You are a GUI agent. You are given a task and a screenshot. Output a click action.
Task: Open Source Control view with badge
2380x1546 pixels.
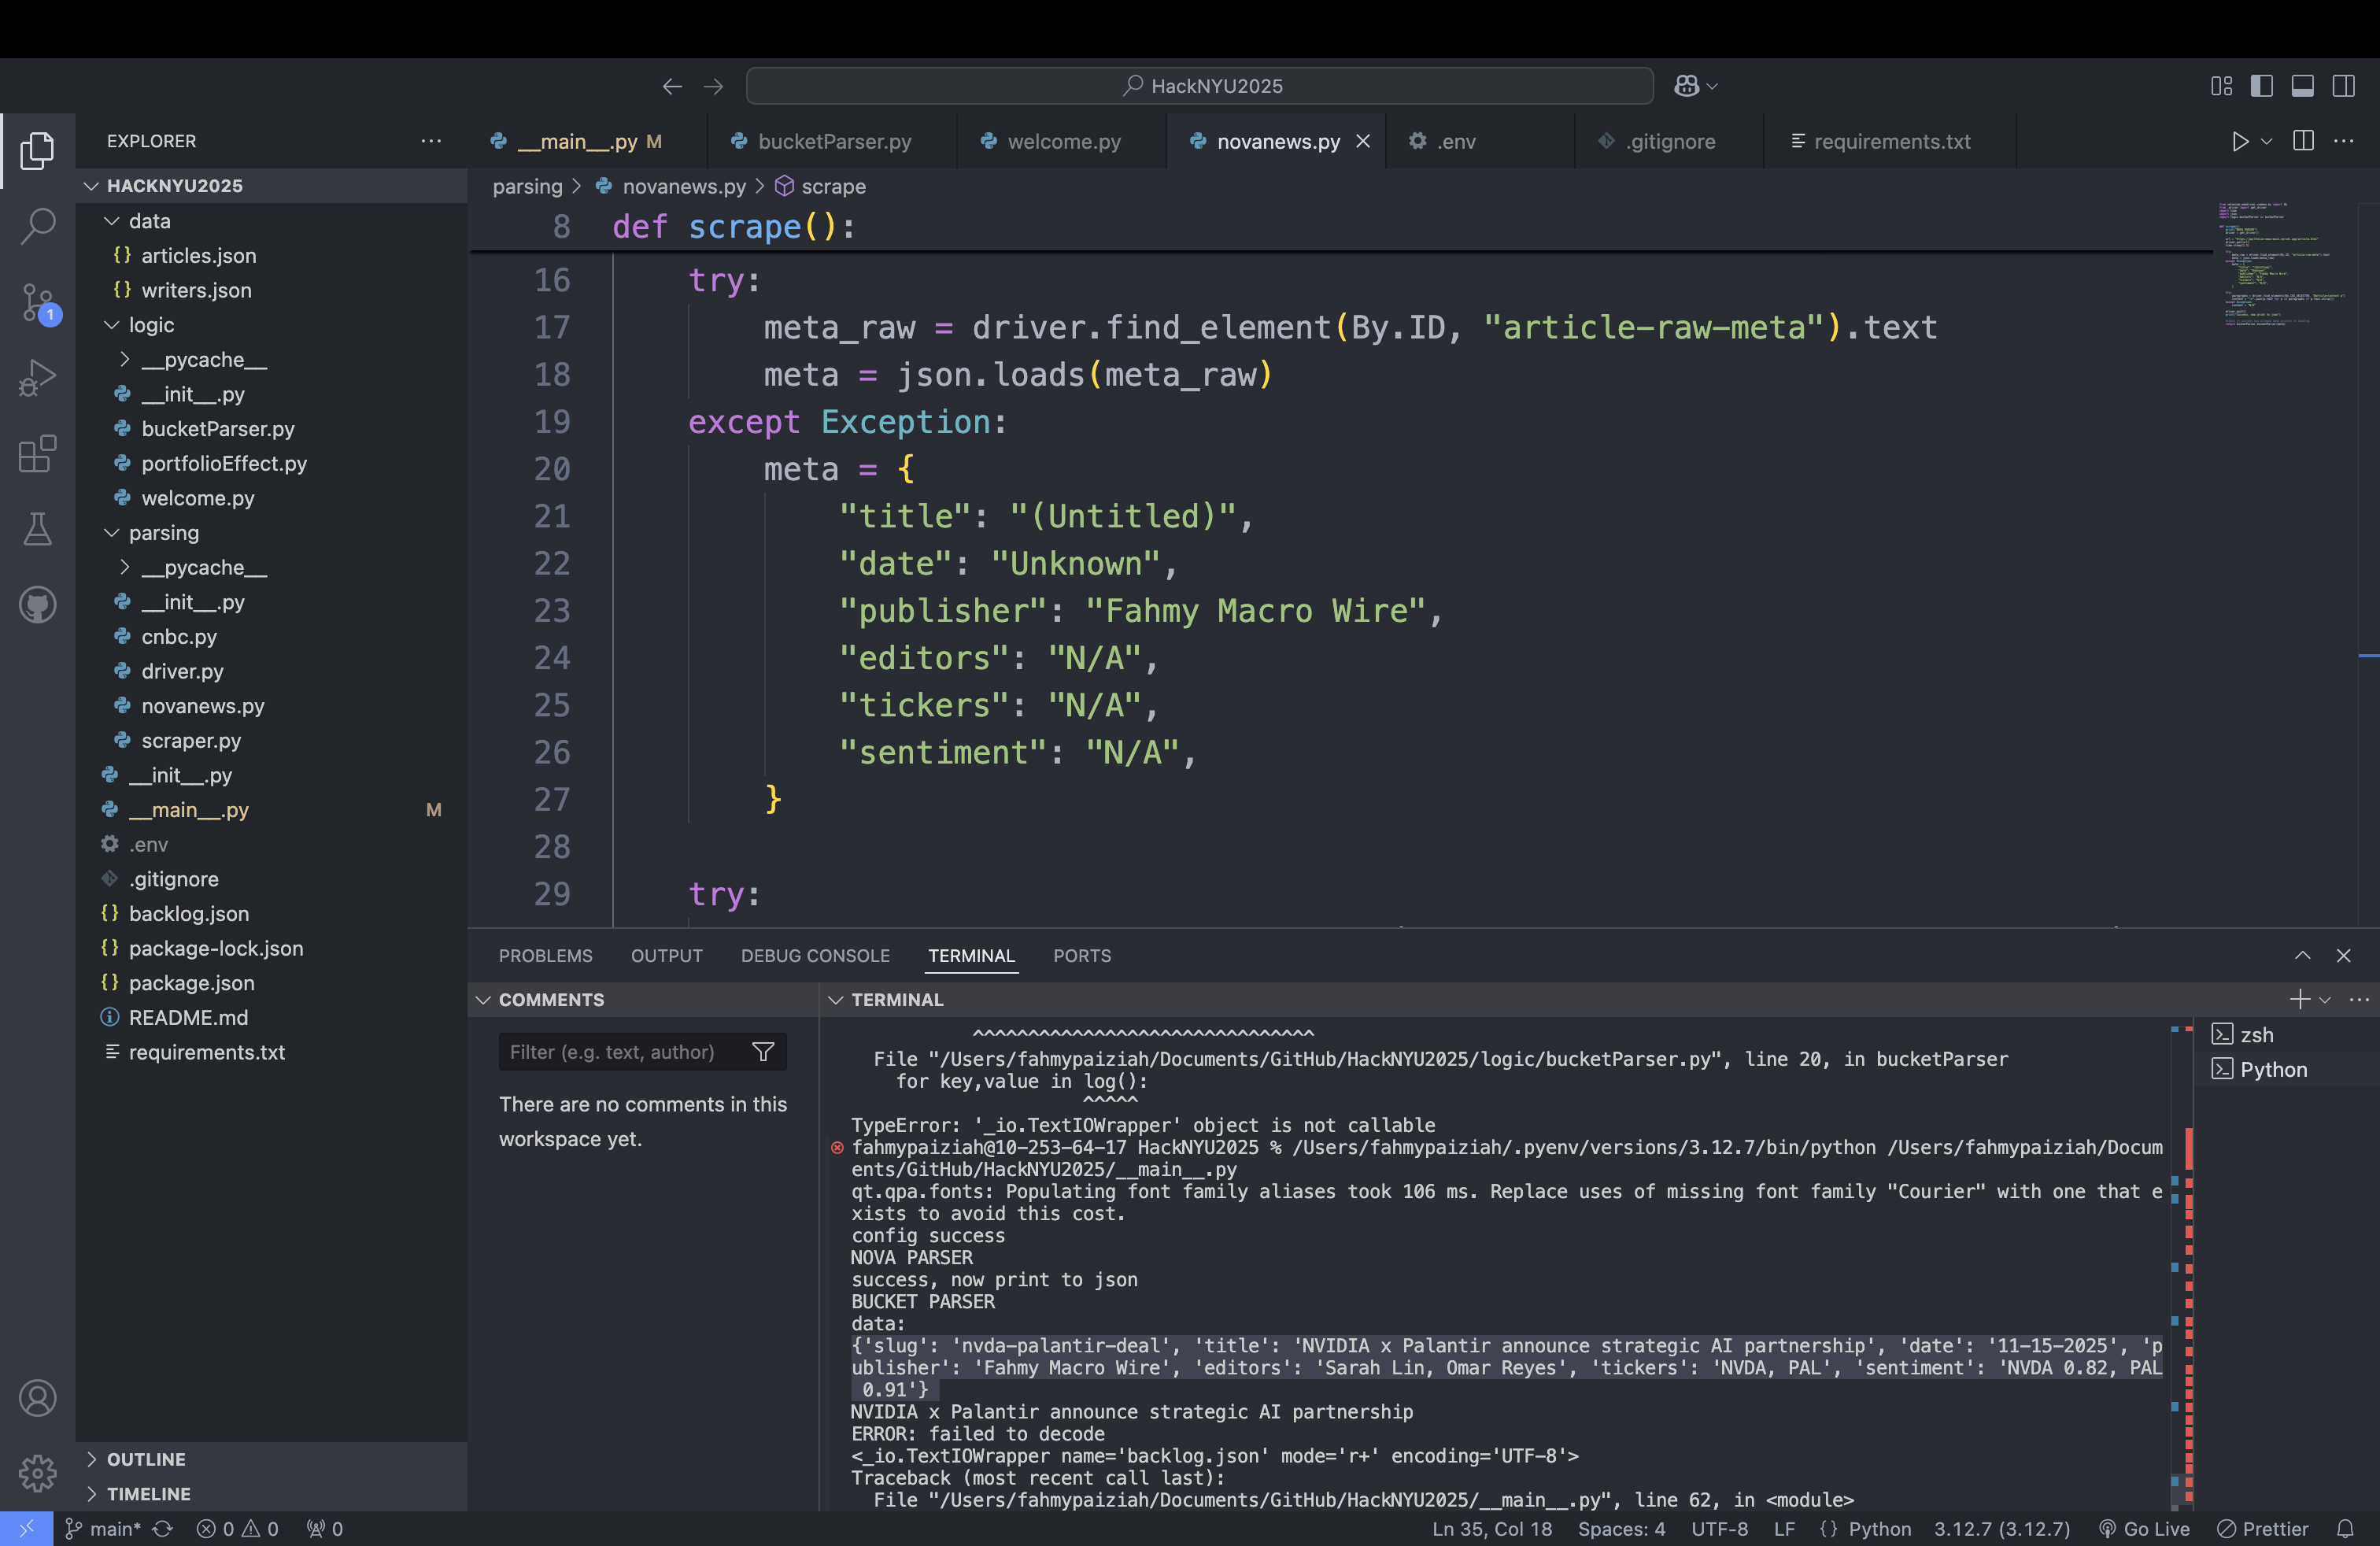click(x=38, y=301)
